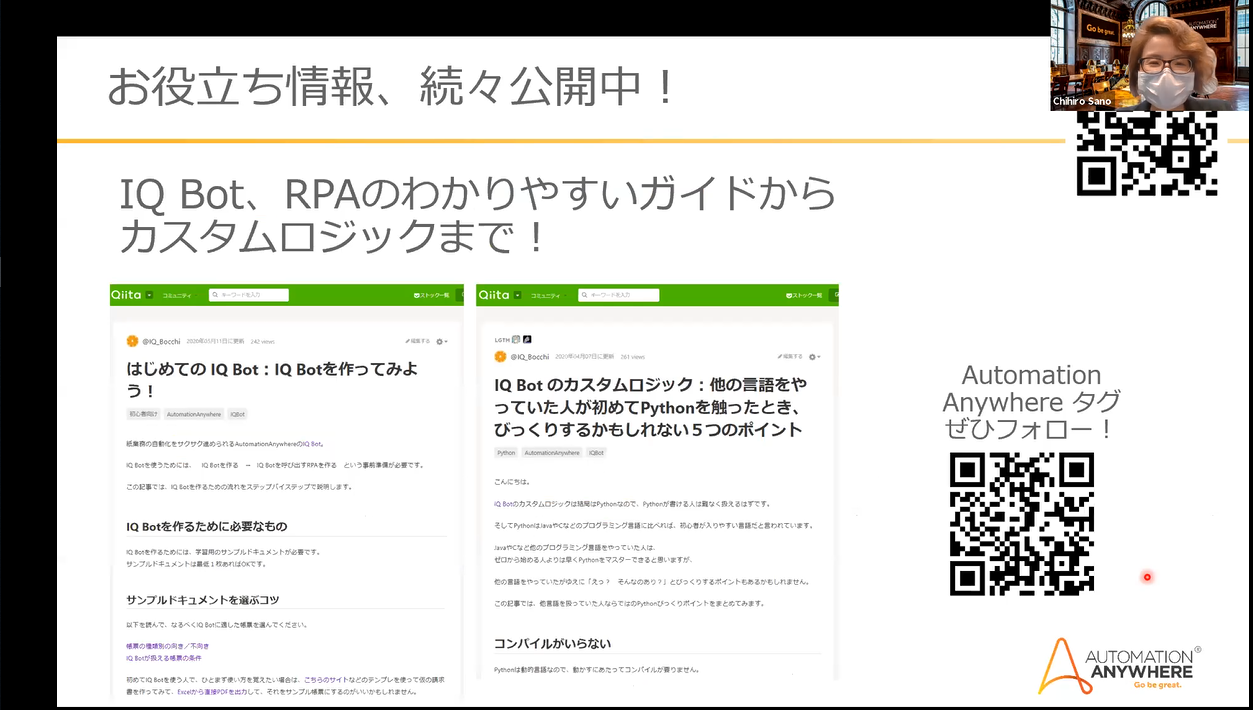
Task: Open ストック一覧 on カスタムロジック page
Action: 803,296
